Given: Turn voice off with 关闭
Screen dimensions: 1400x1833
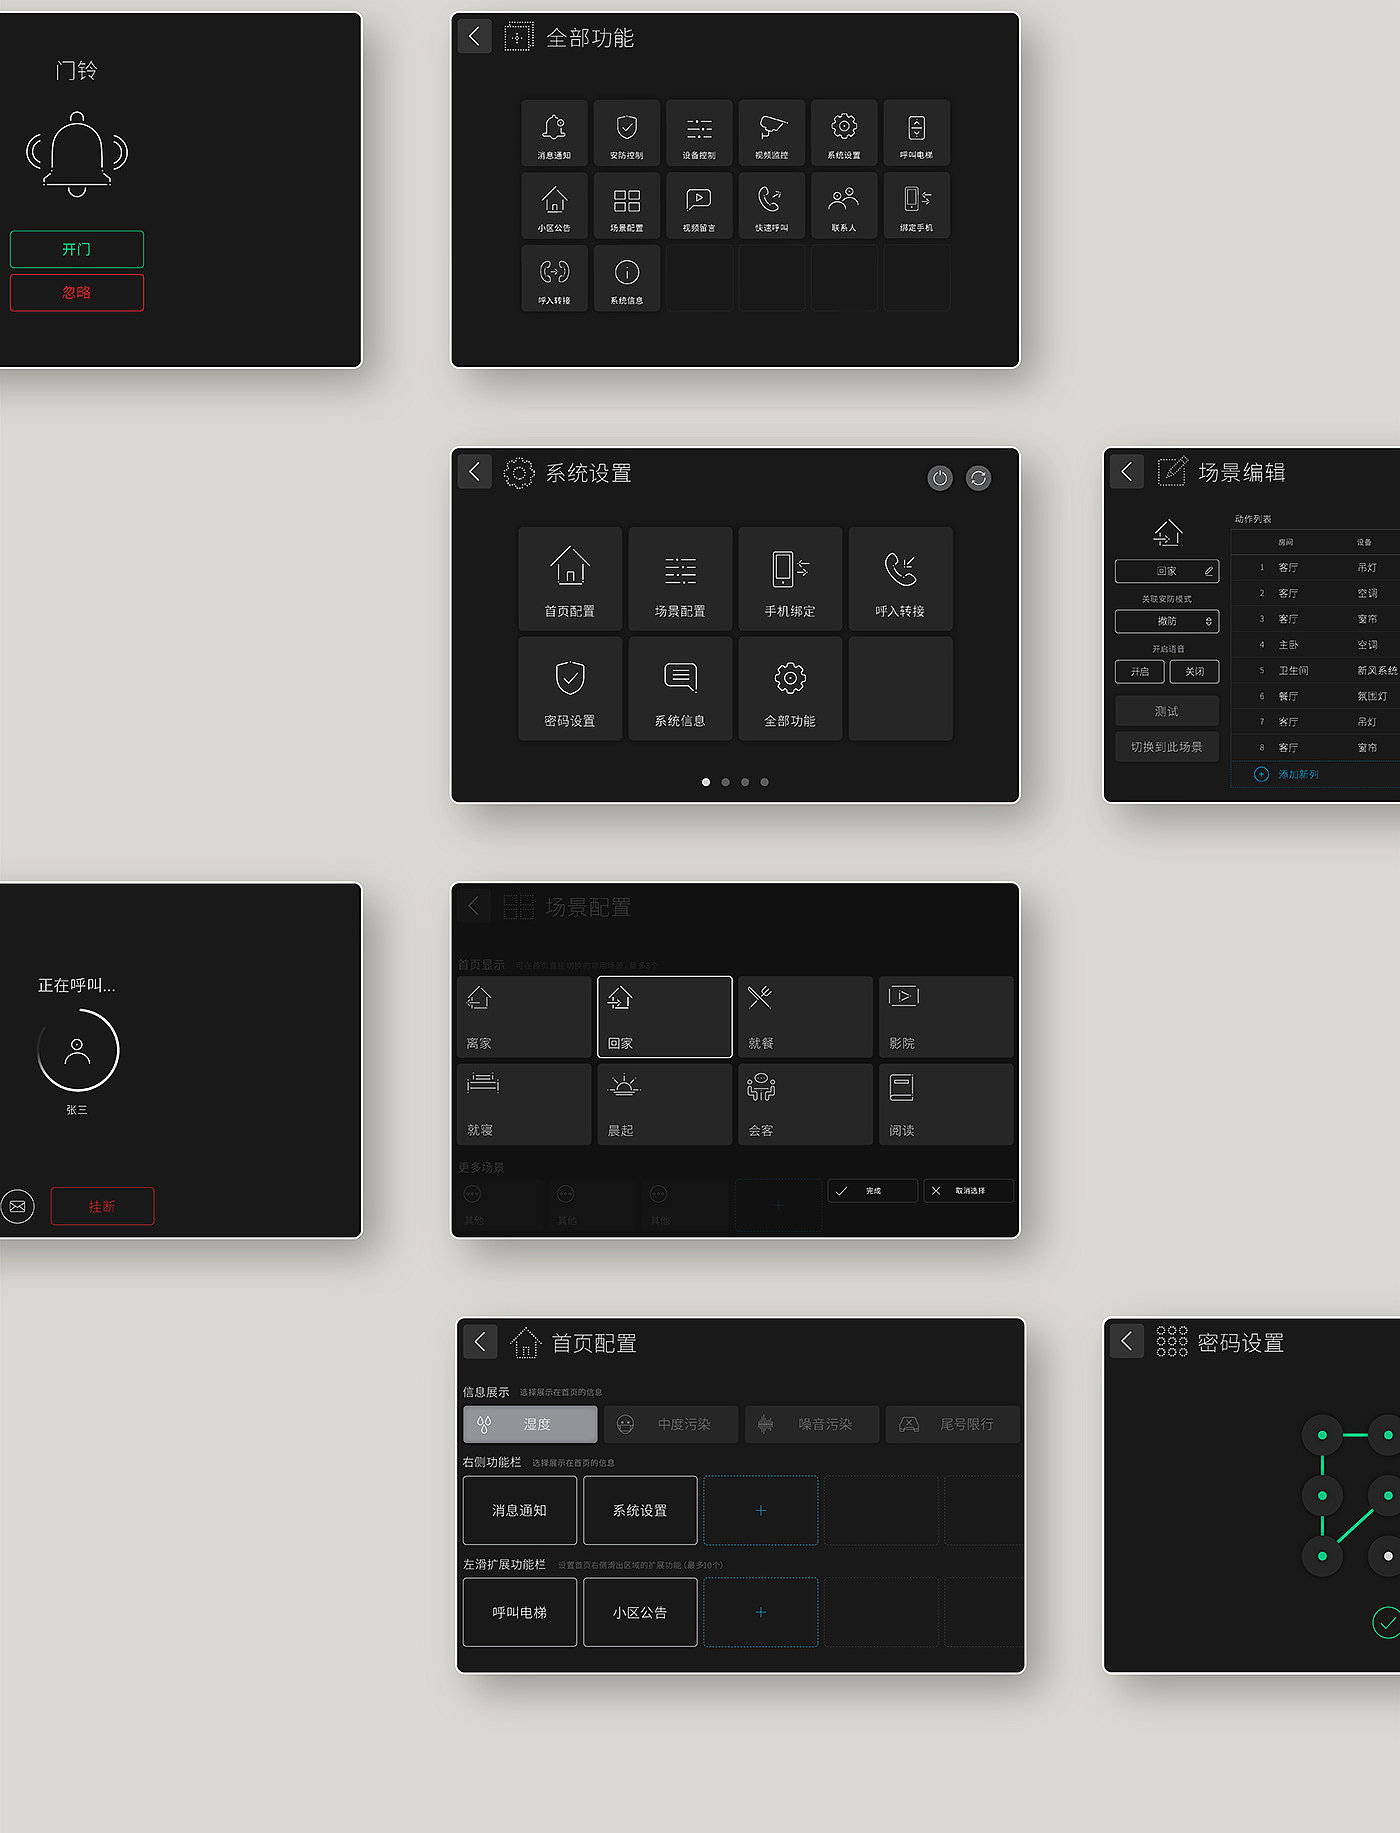Looking at the screenshot, I should (1195, 672).
